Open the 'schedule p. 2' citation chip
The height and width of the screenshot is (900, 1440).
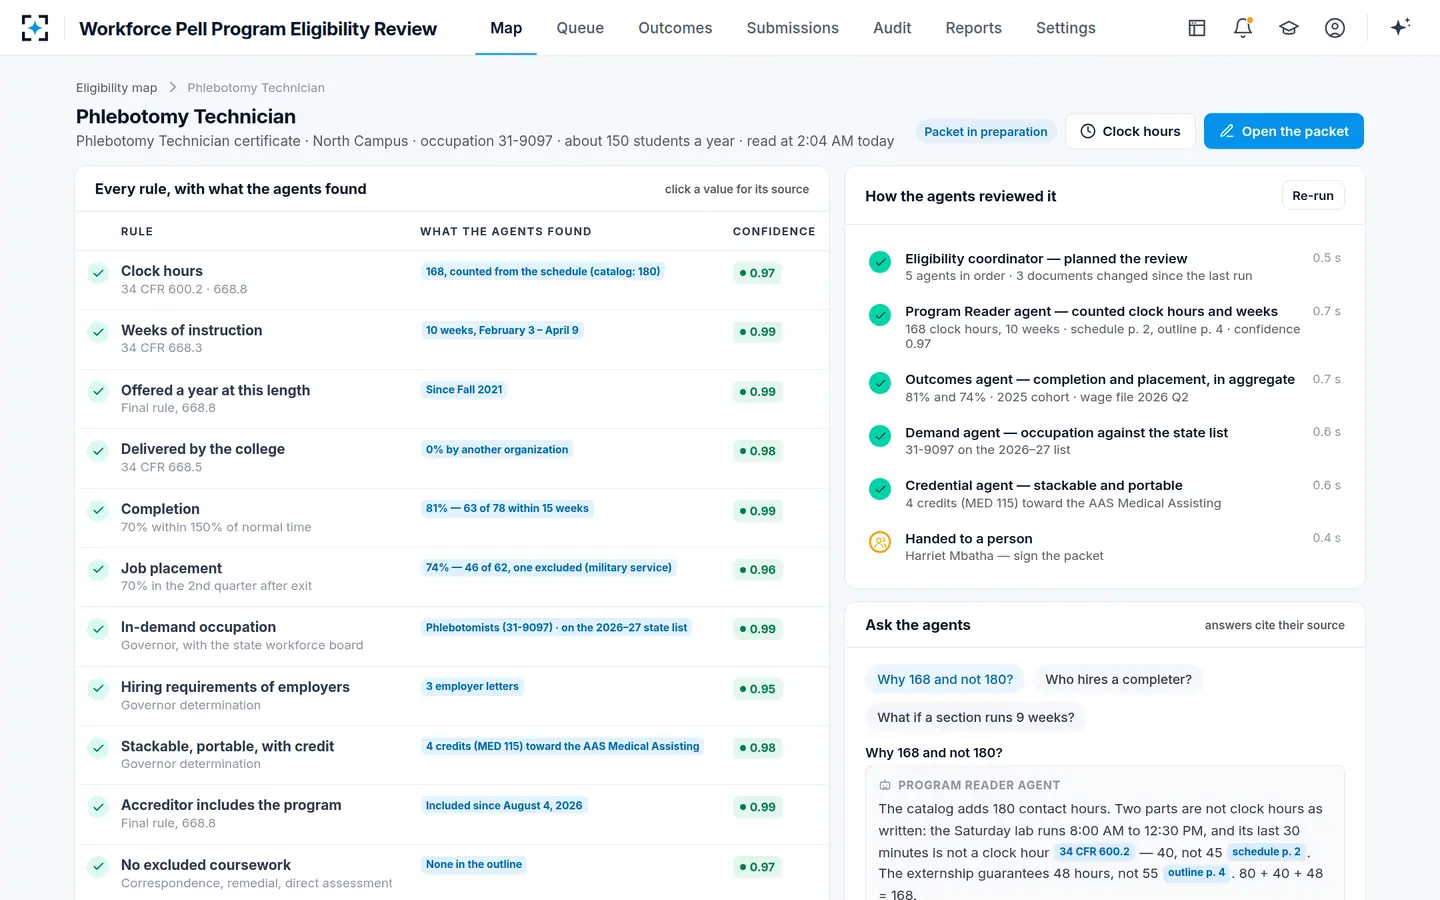(1266, 852)
